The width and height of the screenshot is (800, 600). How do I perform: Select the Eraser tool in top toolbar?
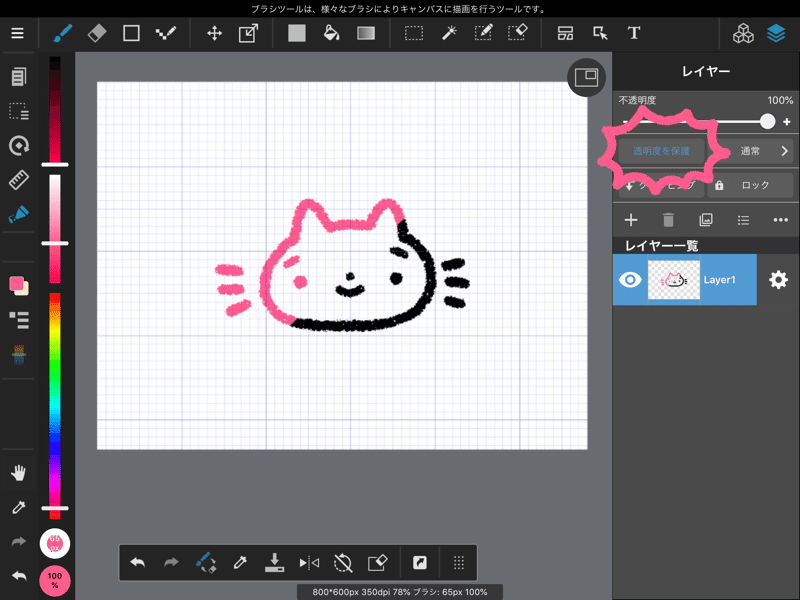tap(97, 33)
